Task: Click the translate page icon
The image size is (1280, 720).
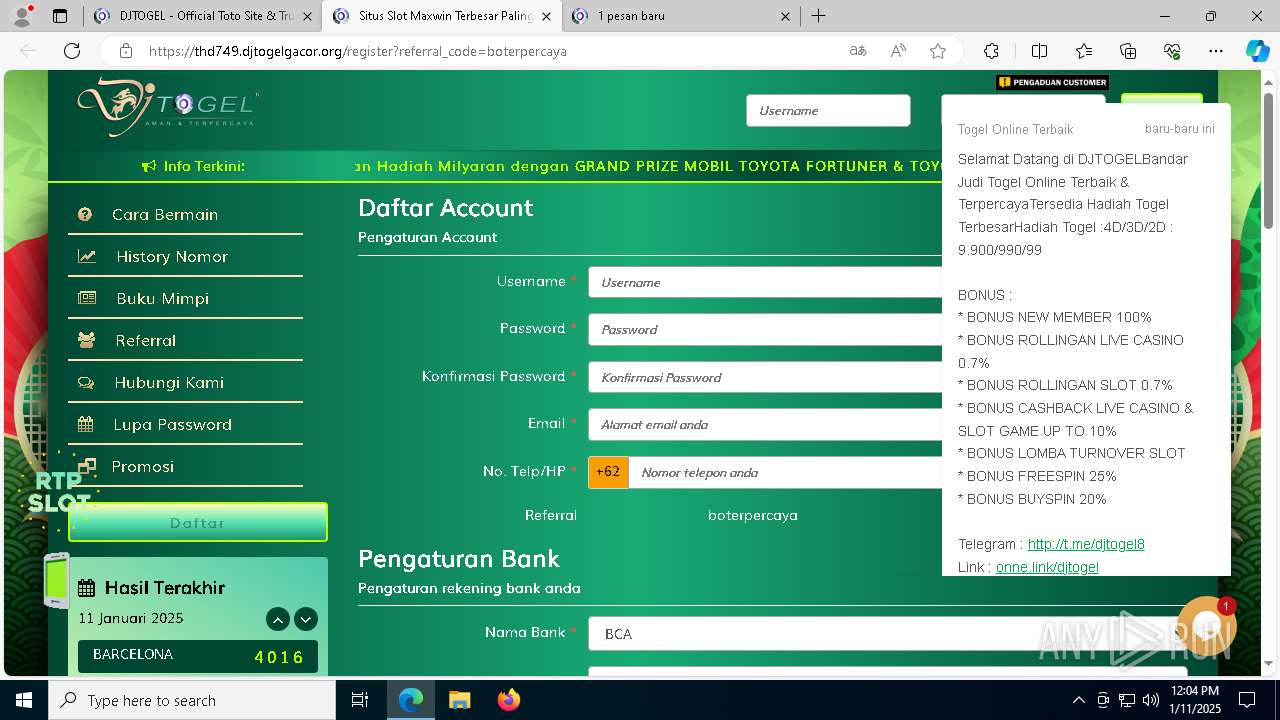Action: click(858, 51)
